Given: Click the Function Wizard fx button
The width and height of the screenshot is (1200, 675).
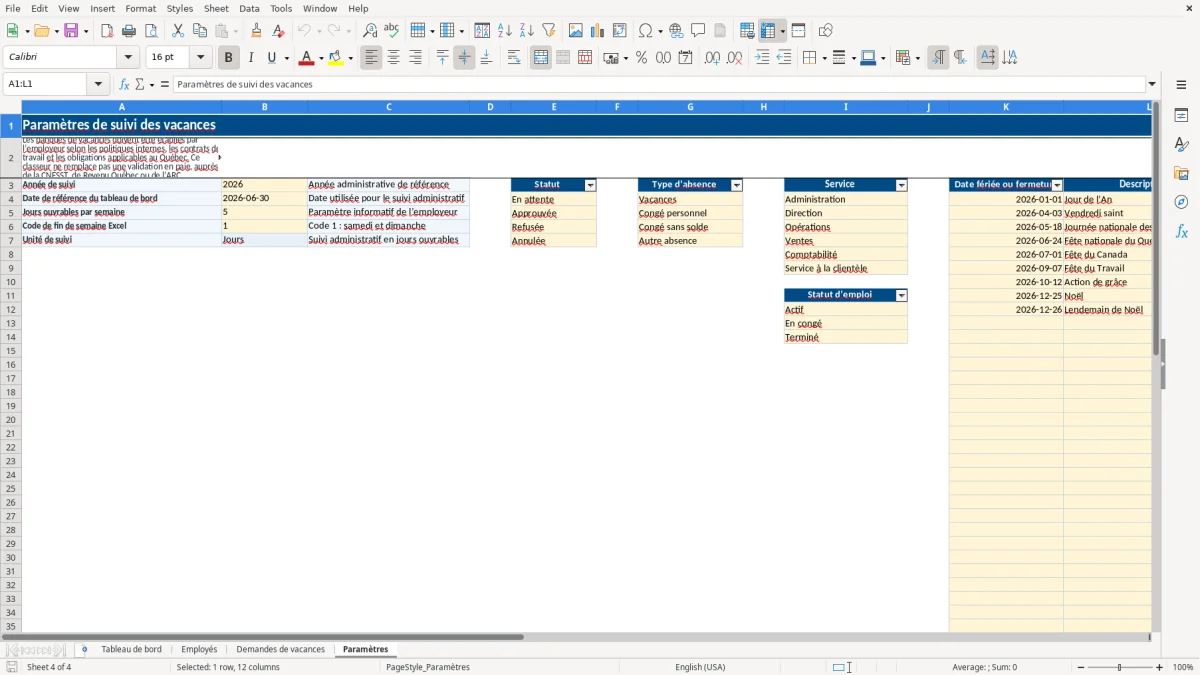Looking at the screenshot, I should coord(124,85).
